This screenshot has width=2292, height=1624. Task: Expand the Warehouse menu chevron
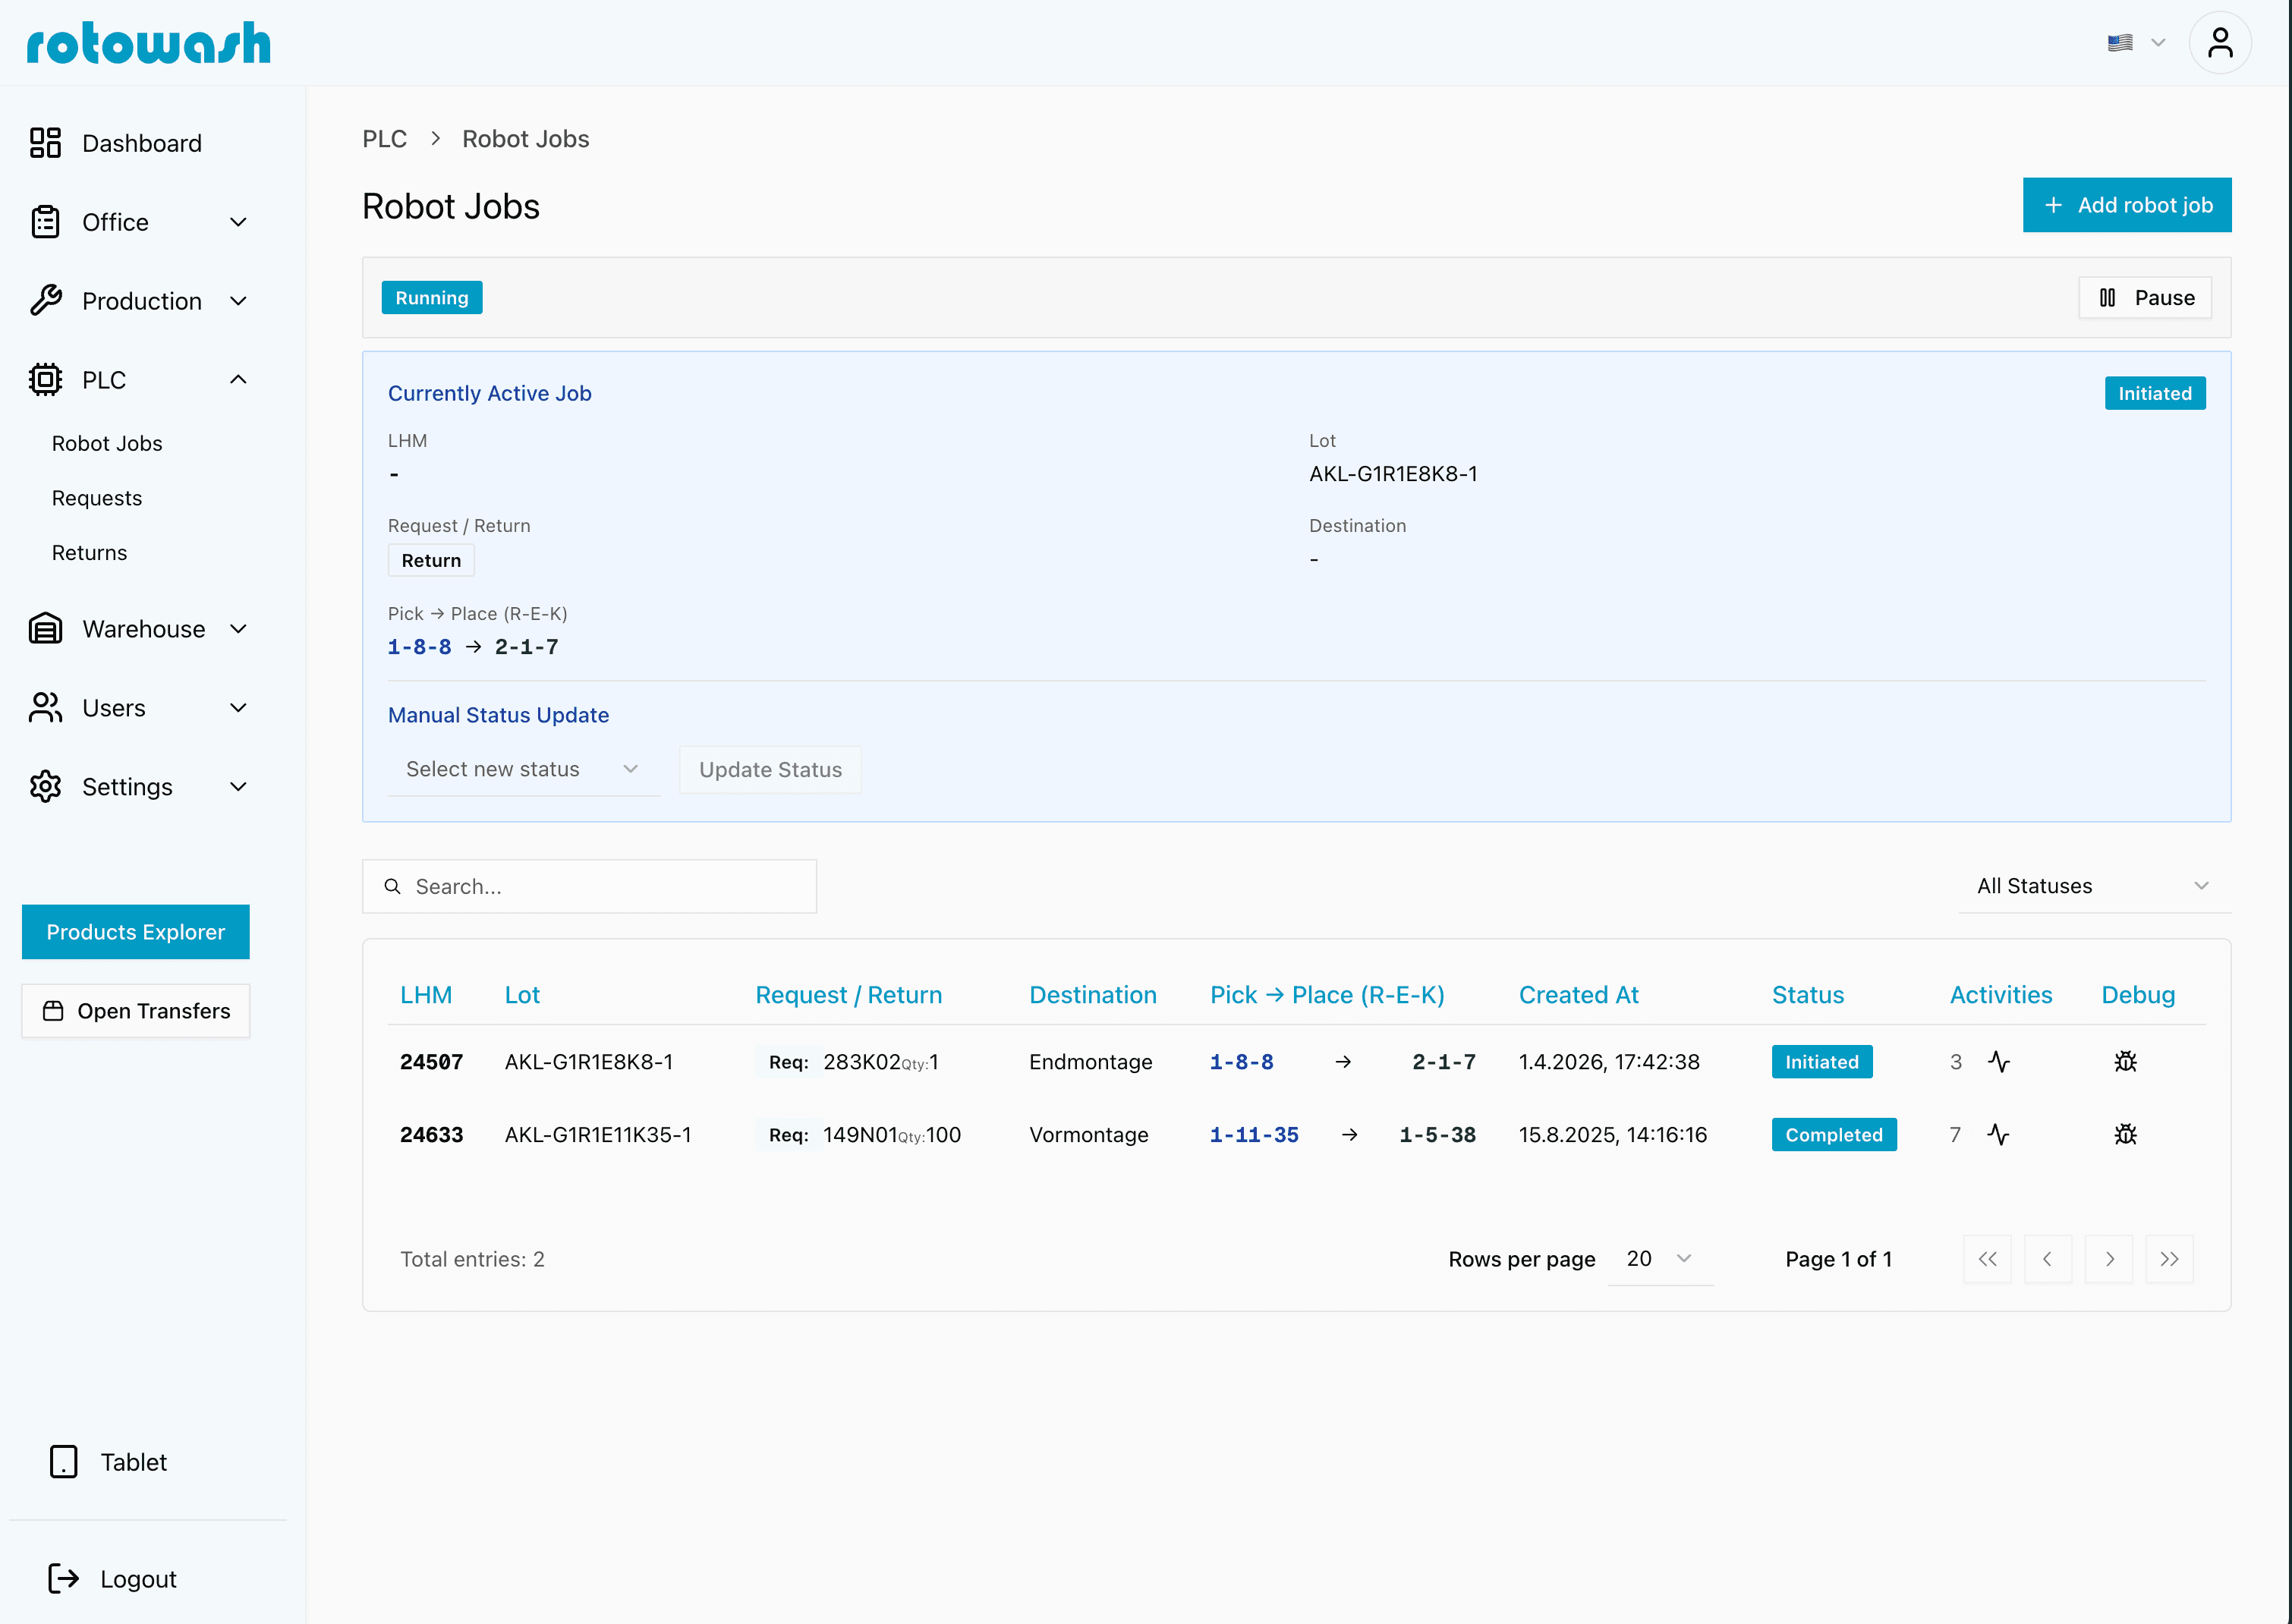pos(238,629)
